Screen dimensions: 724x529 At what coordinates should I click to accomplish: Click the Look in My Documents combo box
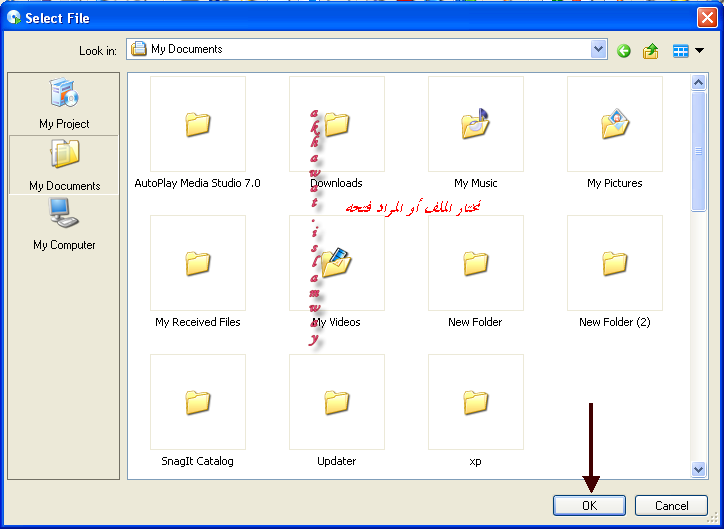367,49
